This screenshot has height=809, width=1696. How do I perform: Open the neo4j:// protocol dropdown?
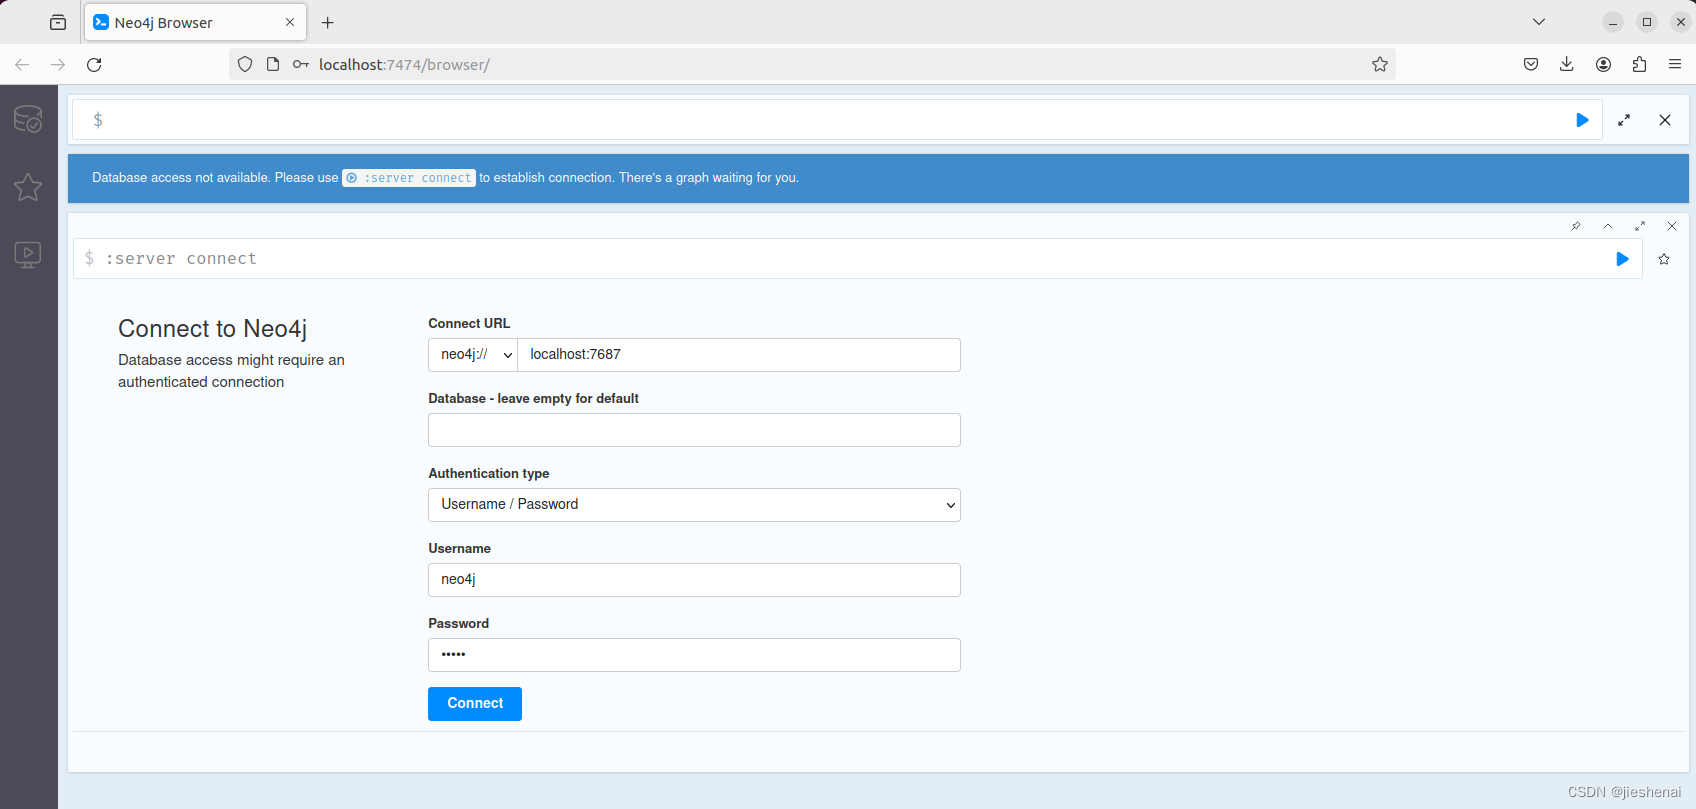tap(473, 355)
